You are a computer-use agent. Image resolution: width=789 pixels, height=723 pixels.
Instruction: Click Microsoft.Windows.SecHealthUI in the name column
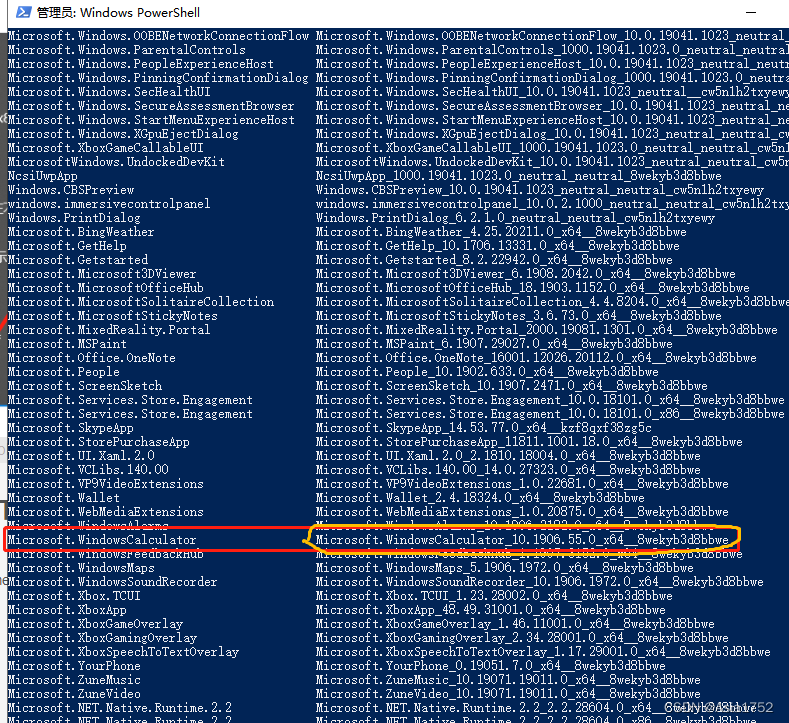coord(109,92)
